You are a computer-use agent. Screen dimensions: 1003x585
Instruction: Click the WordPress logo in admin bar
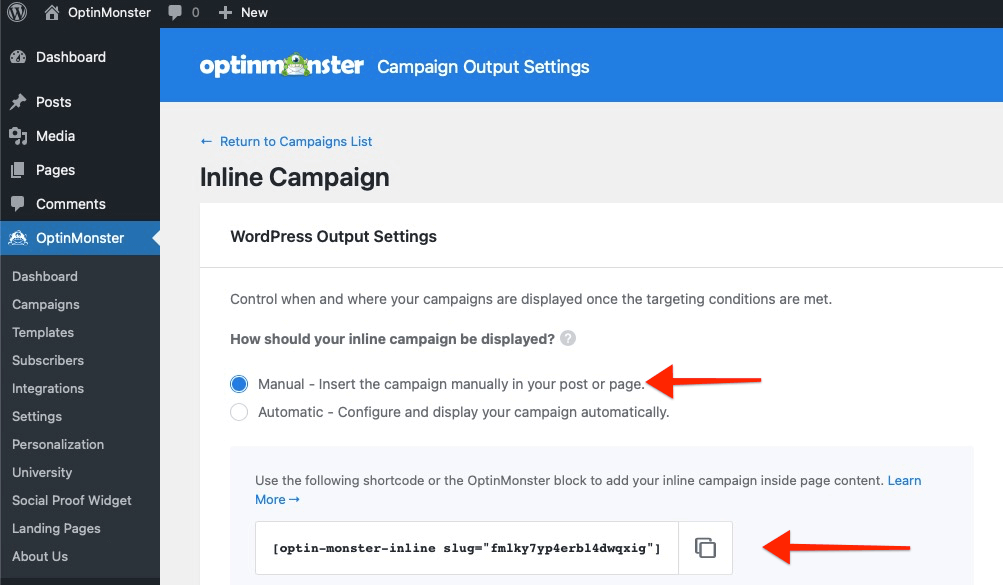15,12
